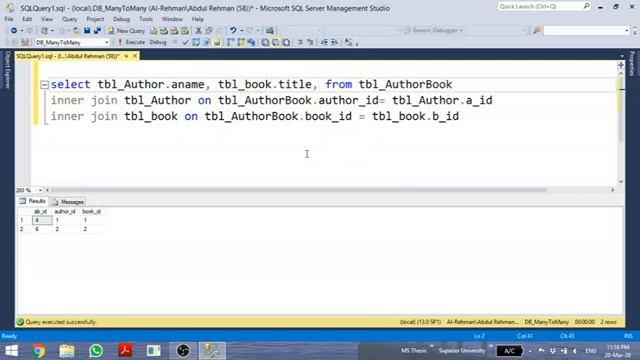Screen dimensions: 640x360
Task: Switch to the Results tab
Action: click(33, 201)
